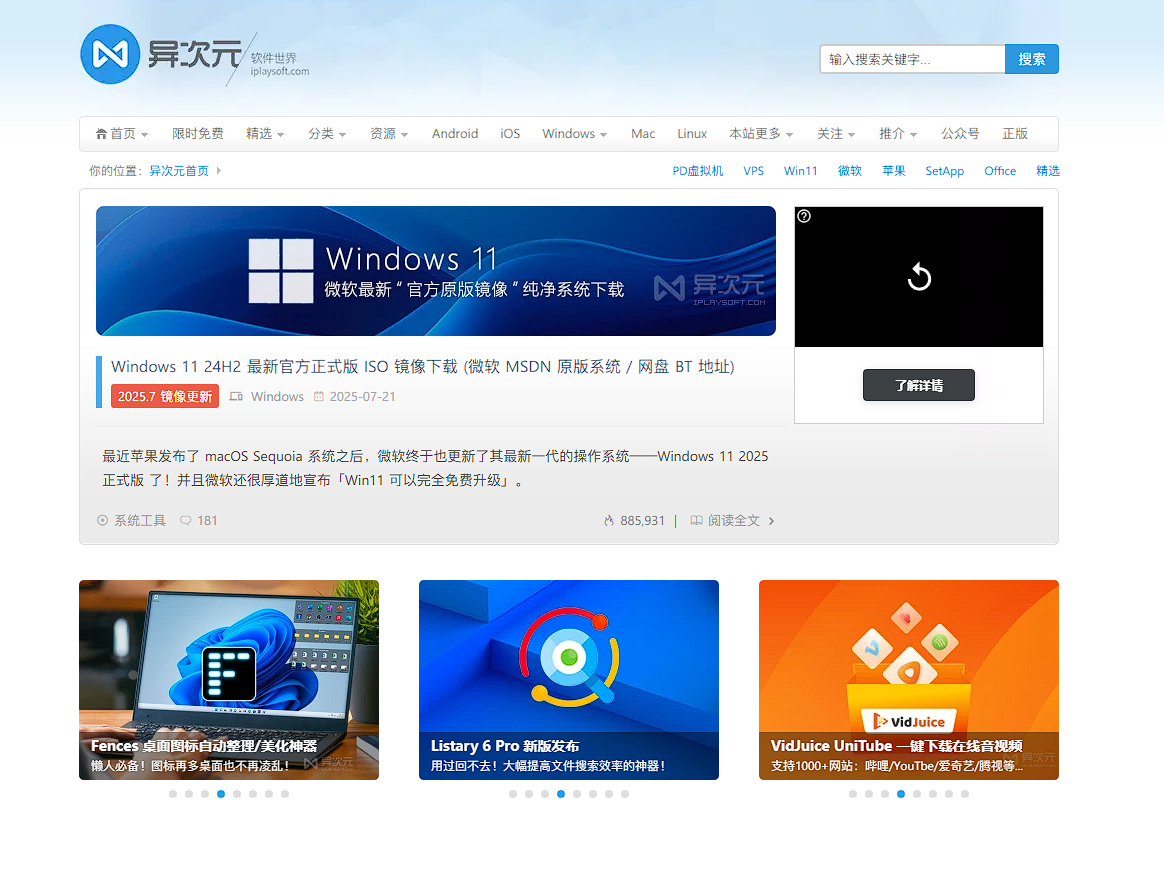Click the flame views icon beside 885,931
The width and height of the screenshot is (1164, 875).
click(x=609, y=520)
